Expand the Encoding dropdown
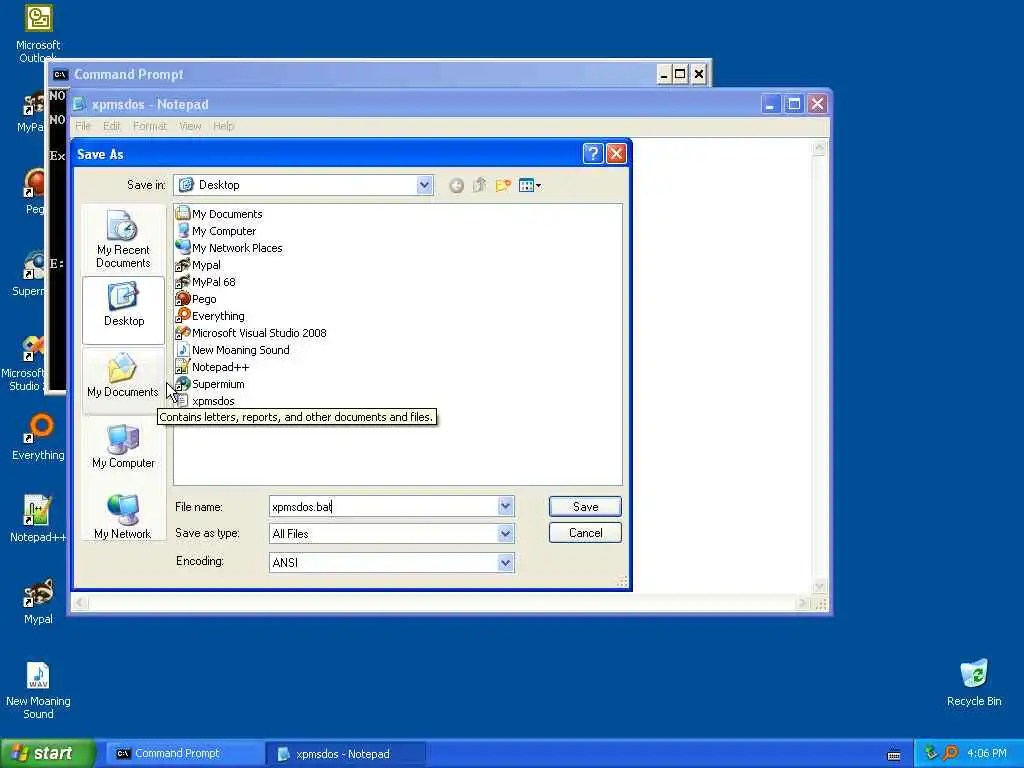 click(x=505, y=562)
